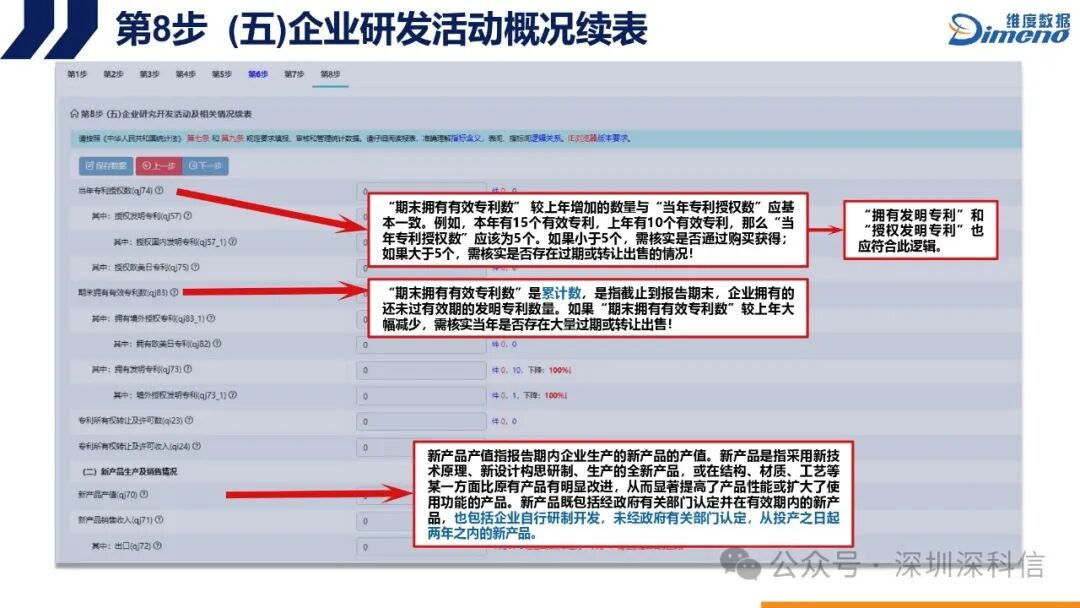Open help icon for 专利所有权转让及许可收入(qj24)
Image resolution: width=1080 pixels, height=608 pixels.
196,446
